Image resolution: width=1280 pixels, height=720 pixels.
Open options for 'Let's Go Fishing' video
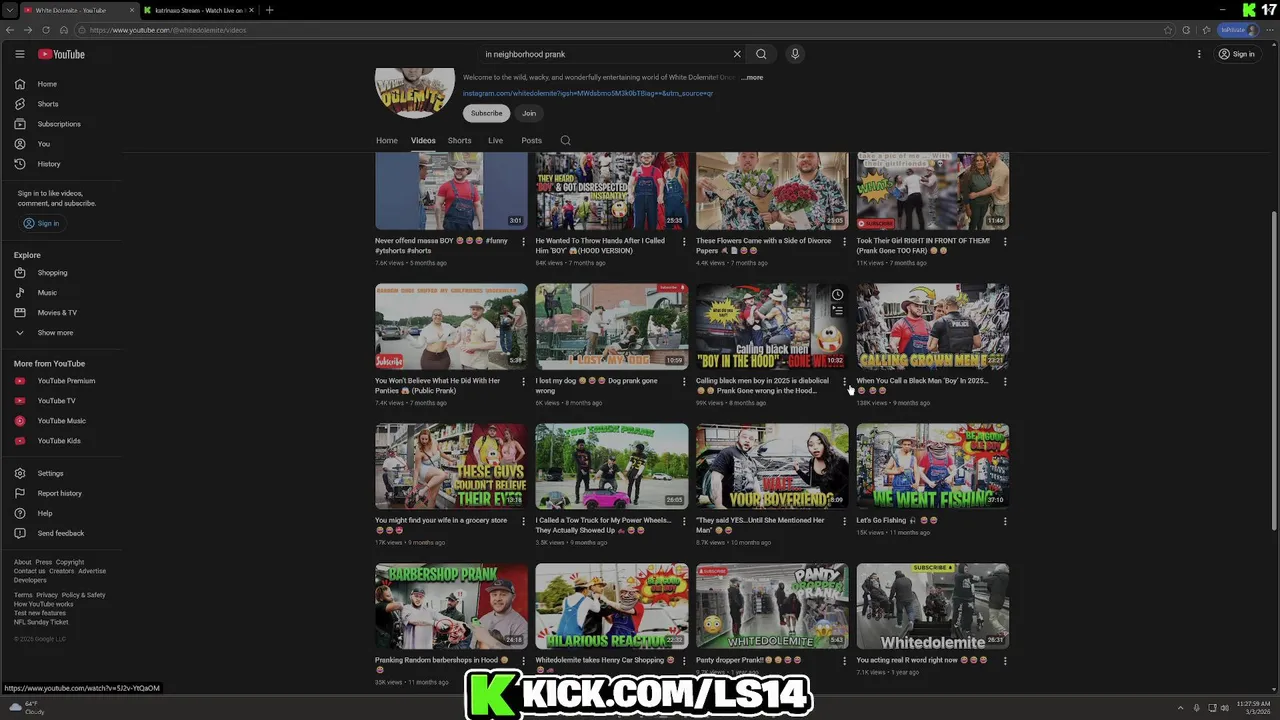[x=1005, y=521]
